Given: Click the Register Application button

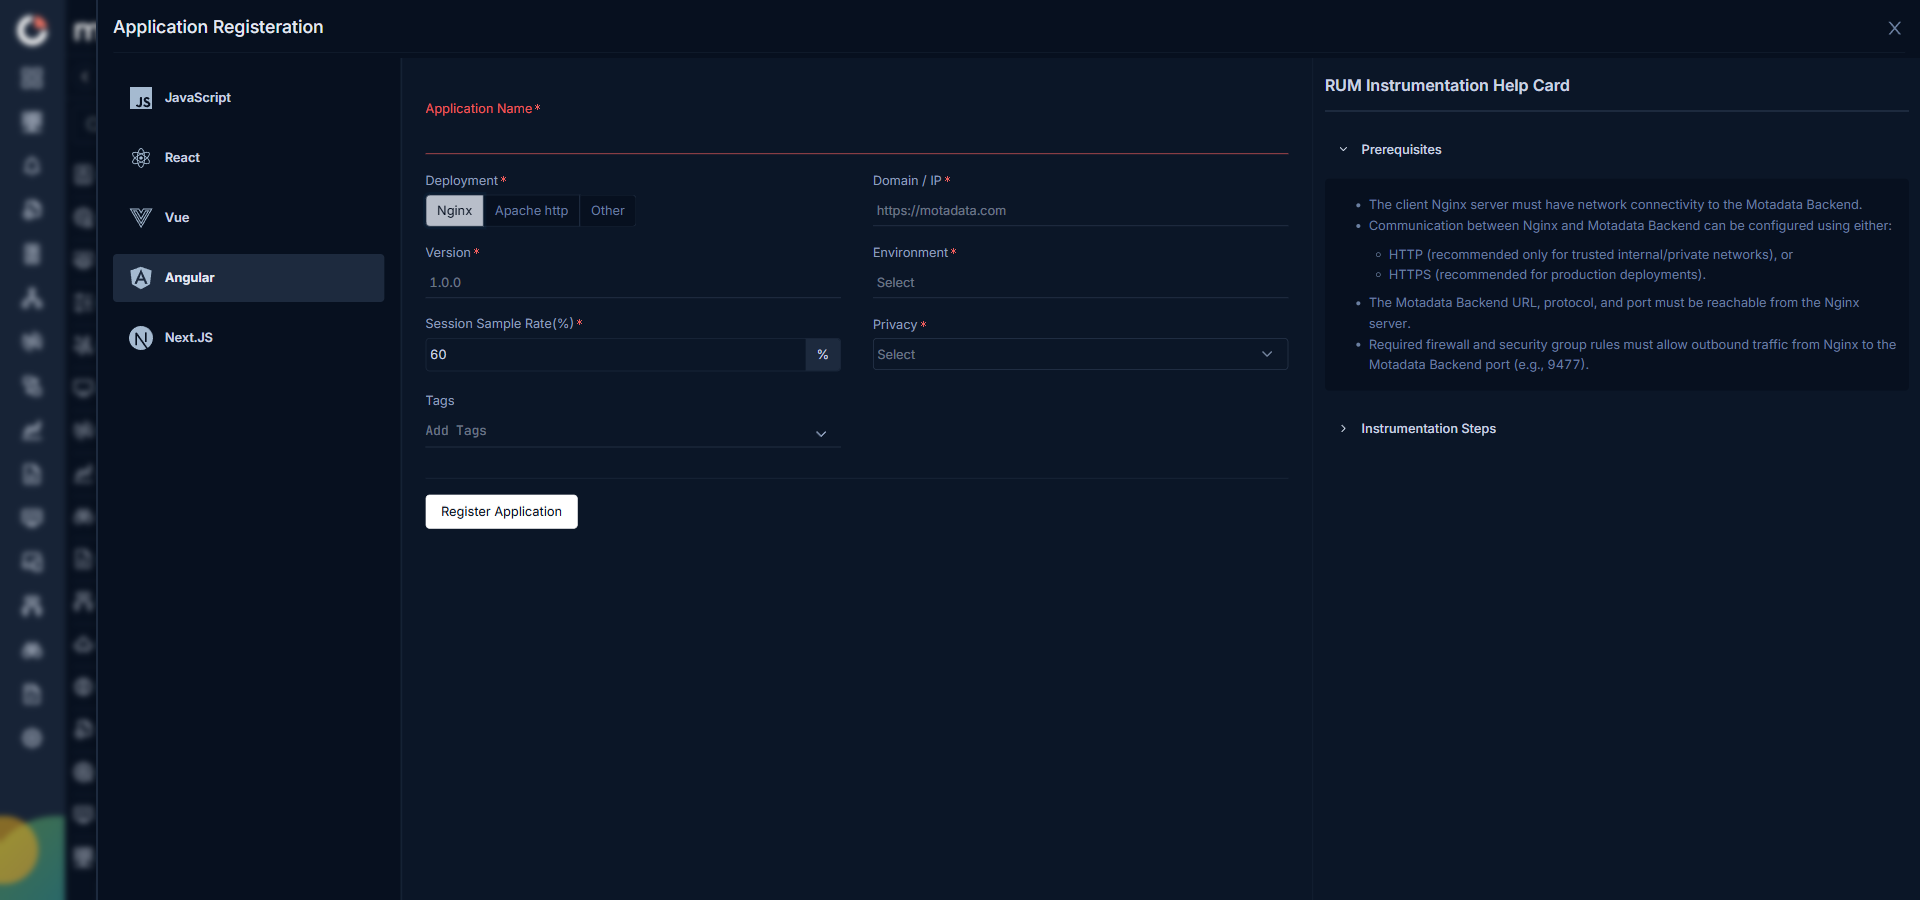Looking at the screenshot, I should pyautogui.click(x=501, y=512).
